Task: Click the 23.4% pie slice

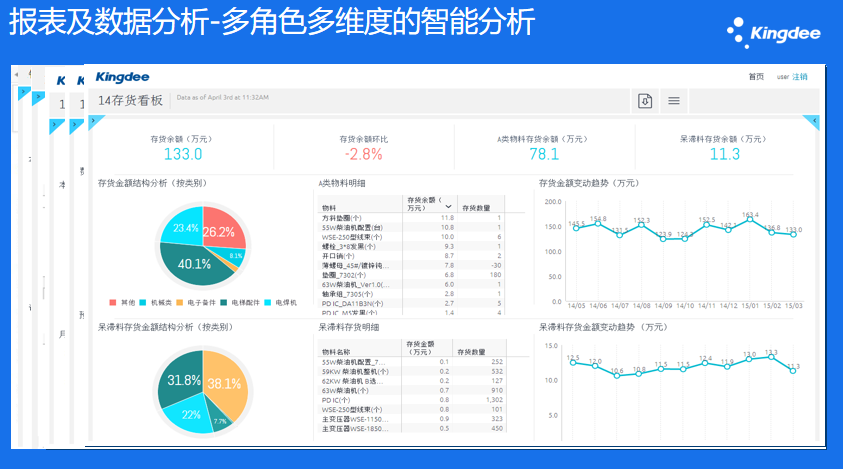Action: [183, 226]
